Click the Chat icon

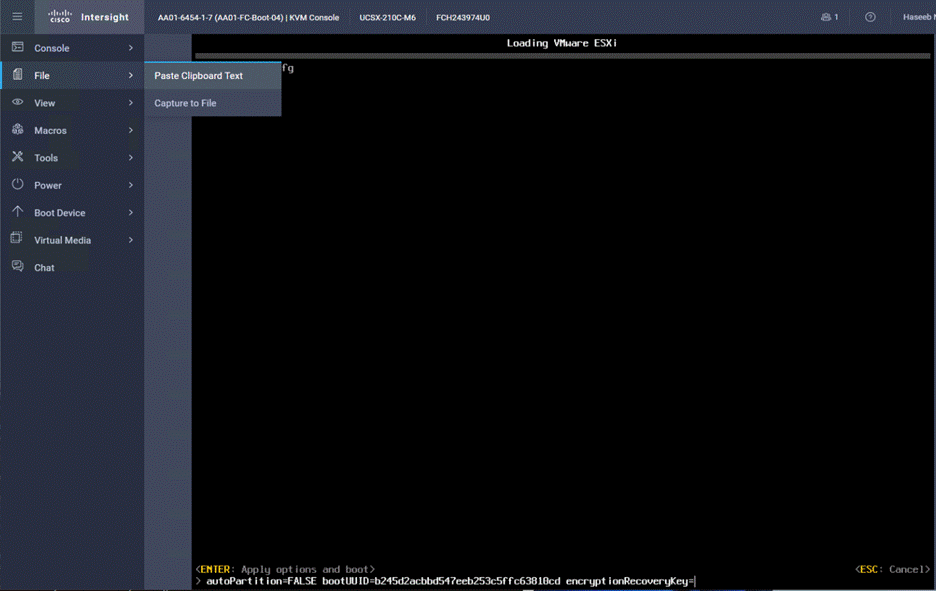[x=16, y=267]
